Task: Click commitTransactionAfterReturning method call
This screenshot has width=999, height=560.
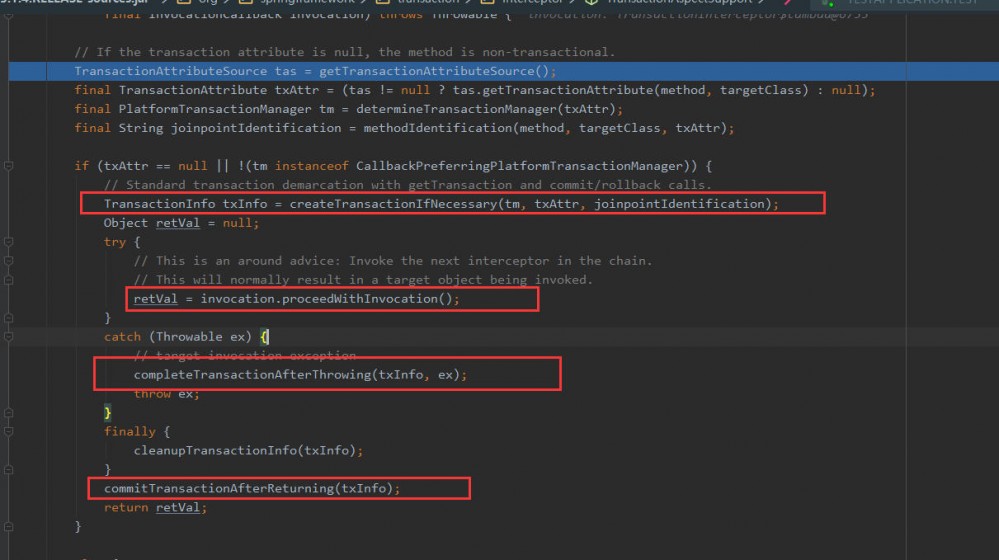Action: (219, 489)
